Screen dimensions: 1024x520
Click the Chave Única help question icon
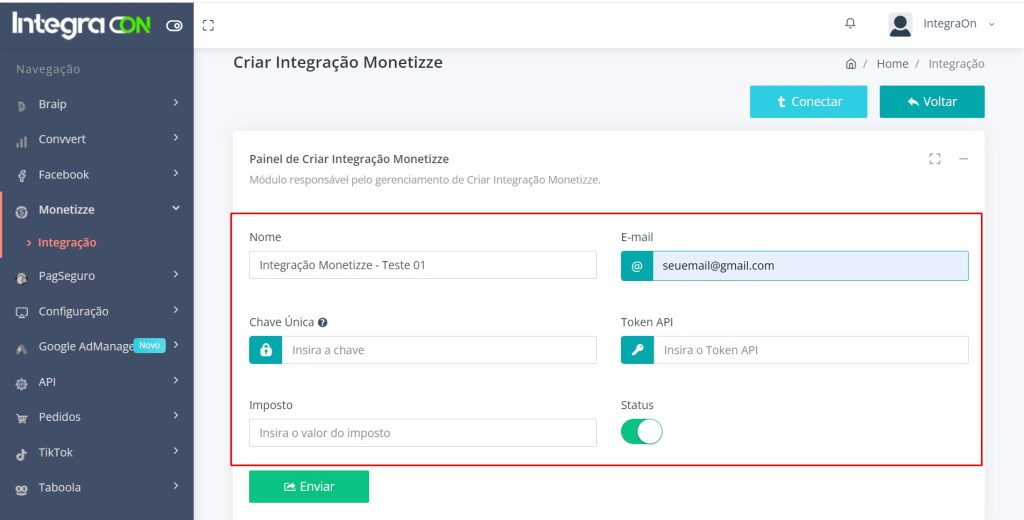point(323,323)
